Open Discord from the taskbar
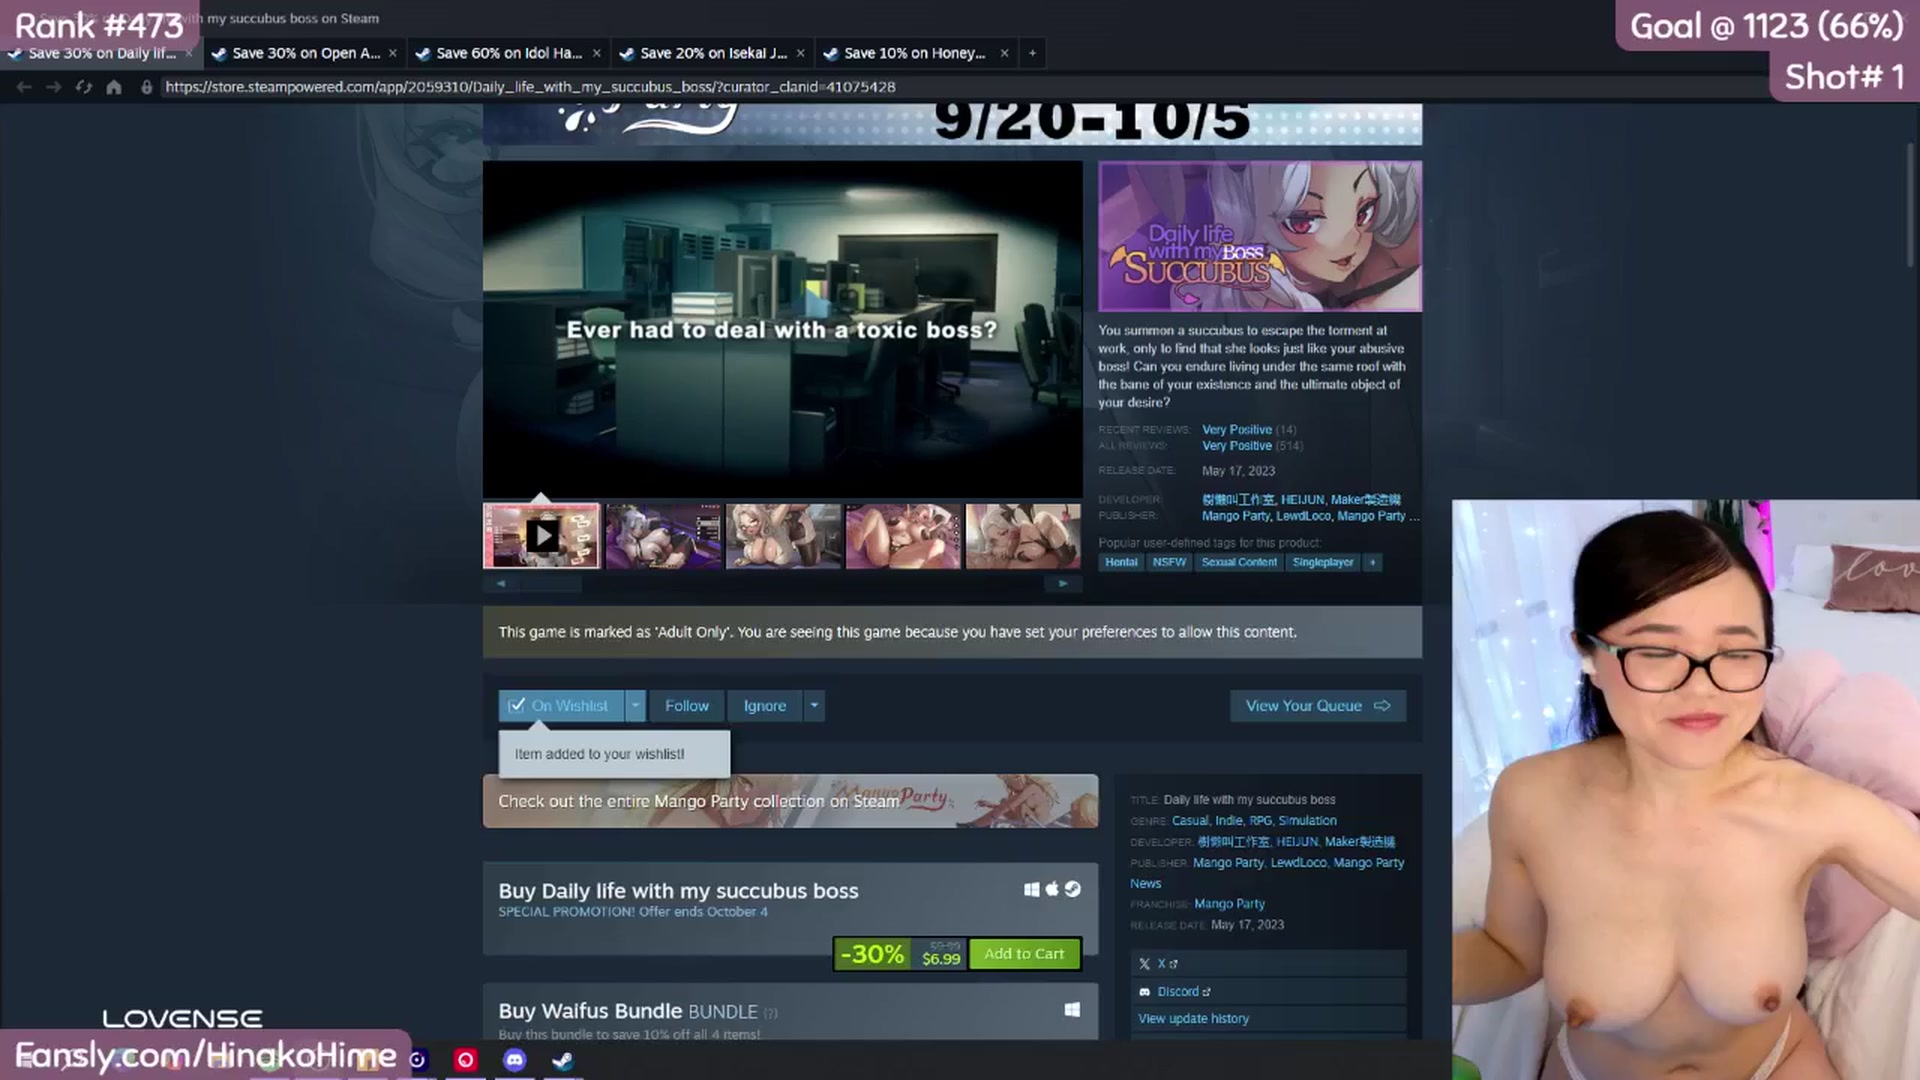The image size is (1920, 1080). [514, 1060]
